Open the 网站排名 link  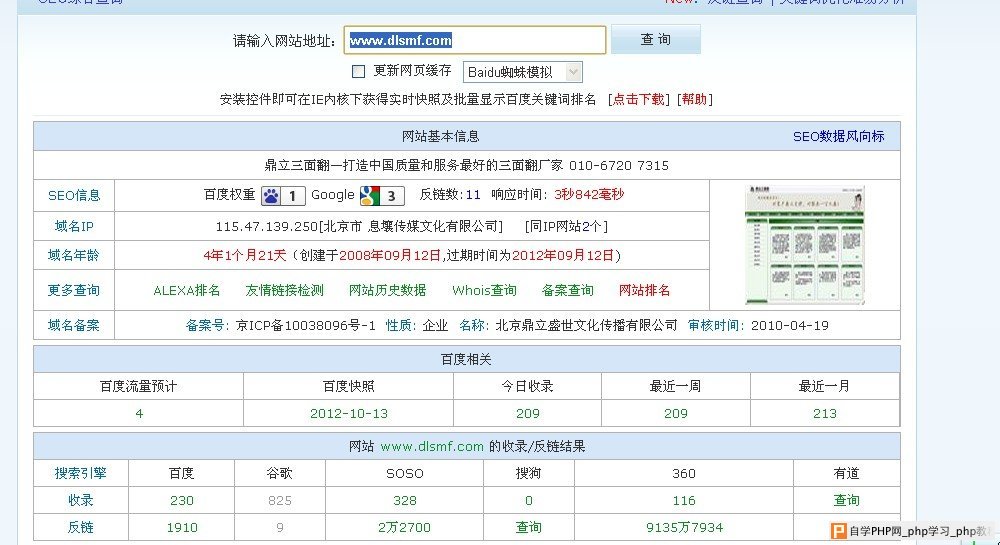point(645,291)
